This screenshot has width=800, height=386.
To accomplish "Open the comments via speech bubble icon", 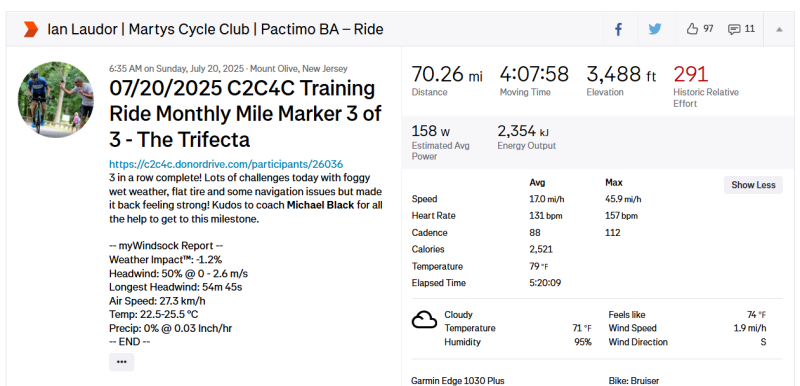I will coord(734,29).
